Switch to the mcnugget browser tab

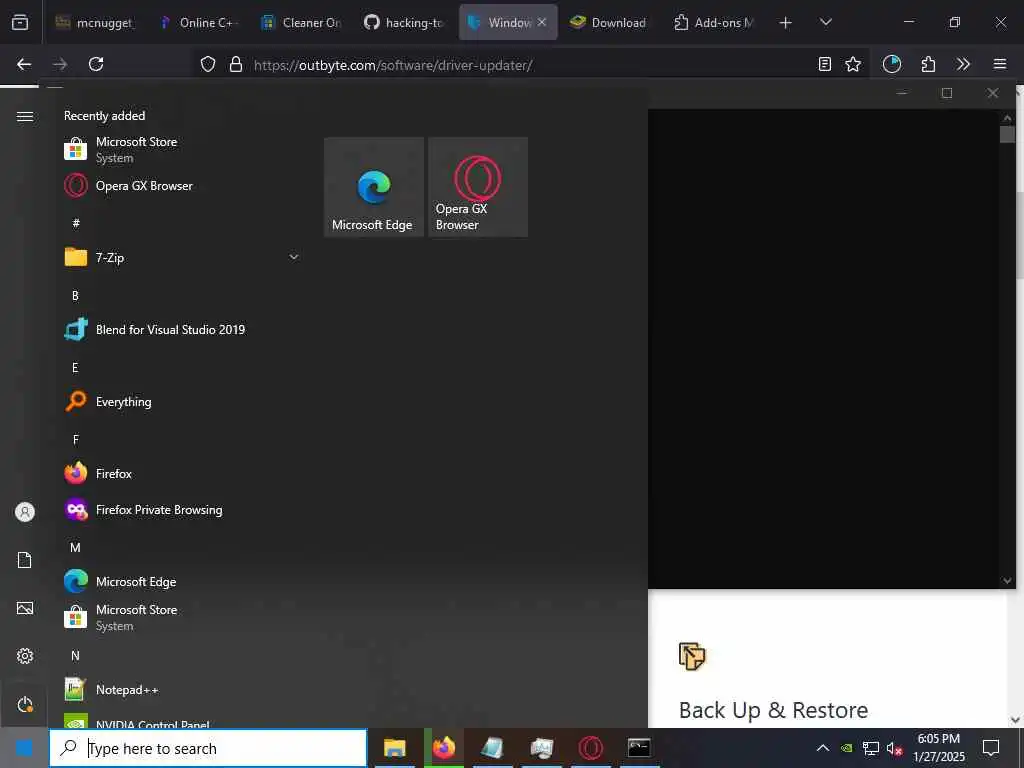(95, 22)
